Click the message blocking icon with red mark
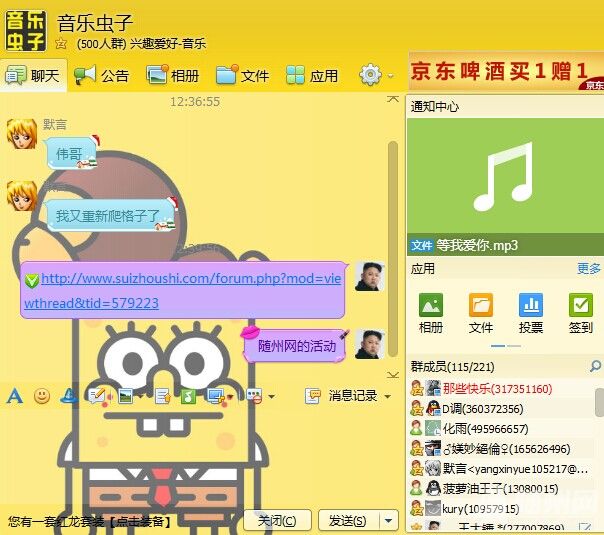Viewport: 604px width, 535px height. (254, 396)
